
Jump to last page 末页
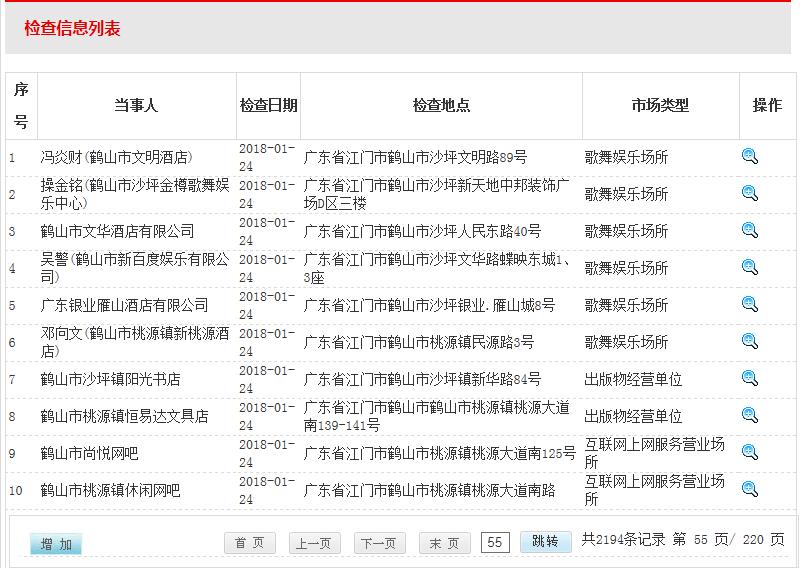coord(444,543)
